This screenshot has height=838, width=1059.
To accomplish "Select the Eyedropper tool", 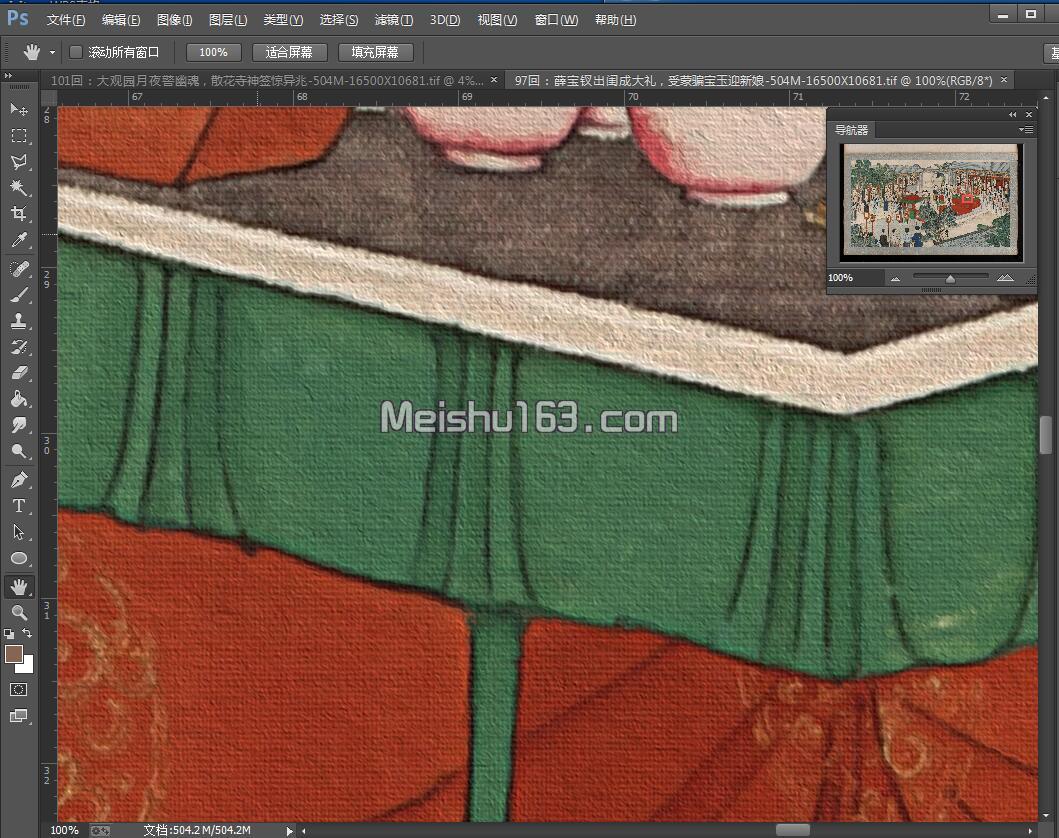I will (19, 240).
